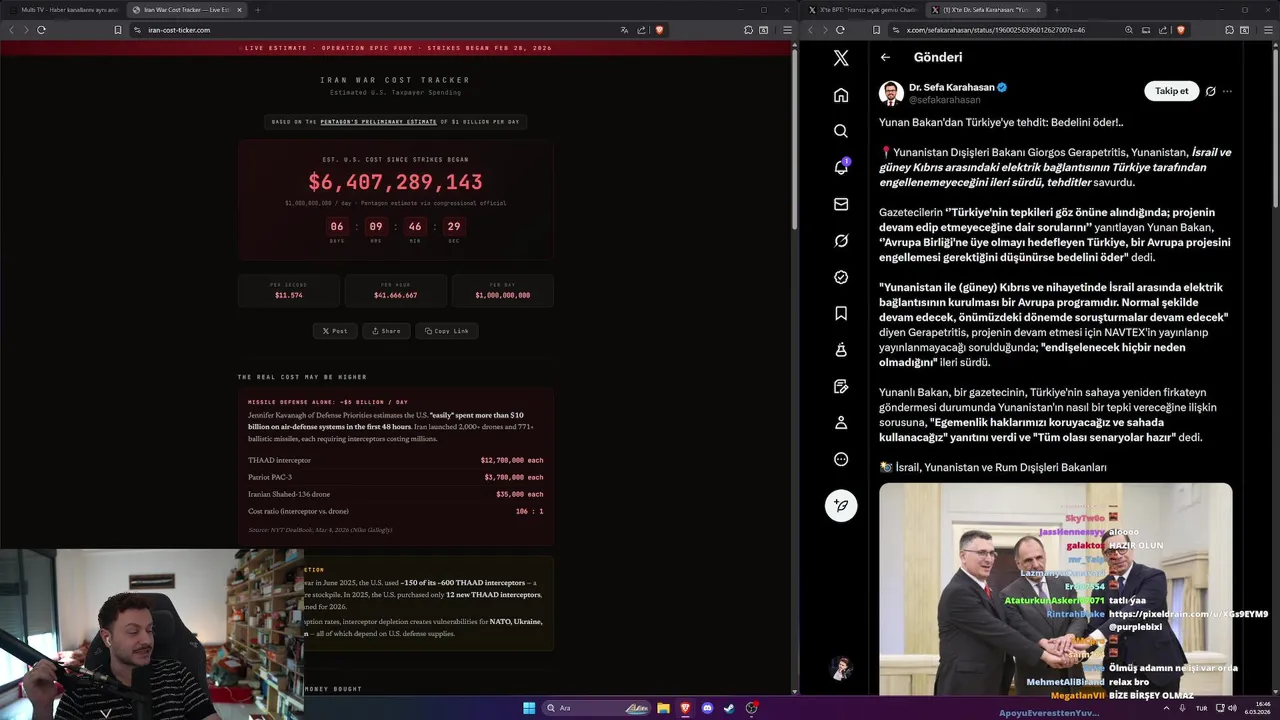Reload the iran-cost-ticker.com page
This screenshot has height=720, width=1280.
(41, 30)
